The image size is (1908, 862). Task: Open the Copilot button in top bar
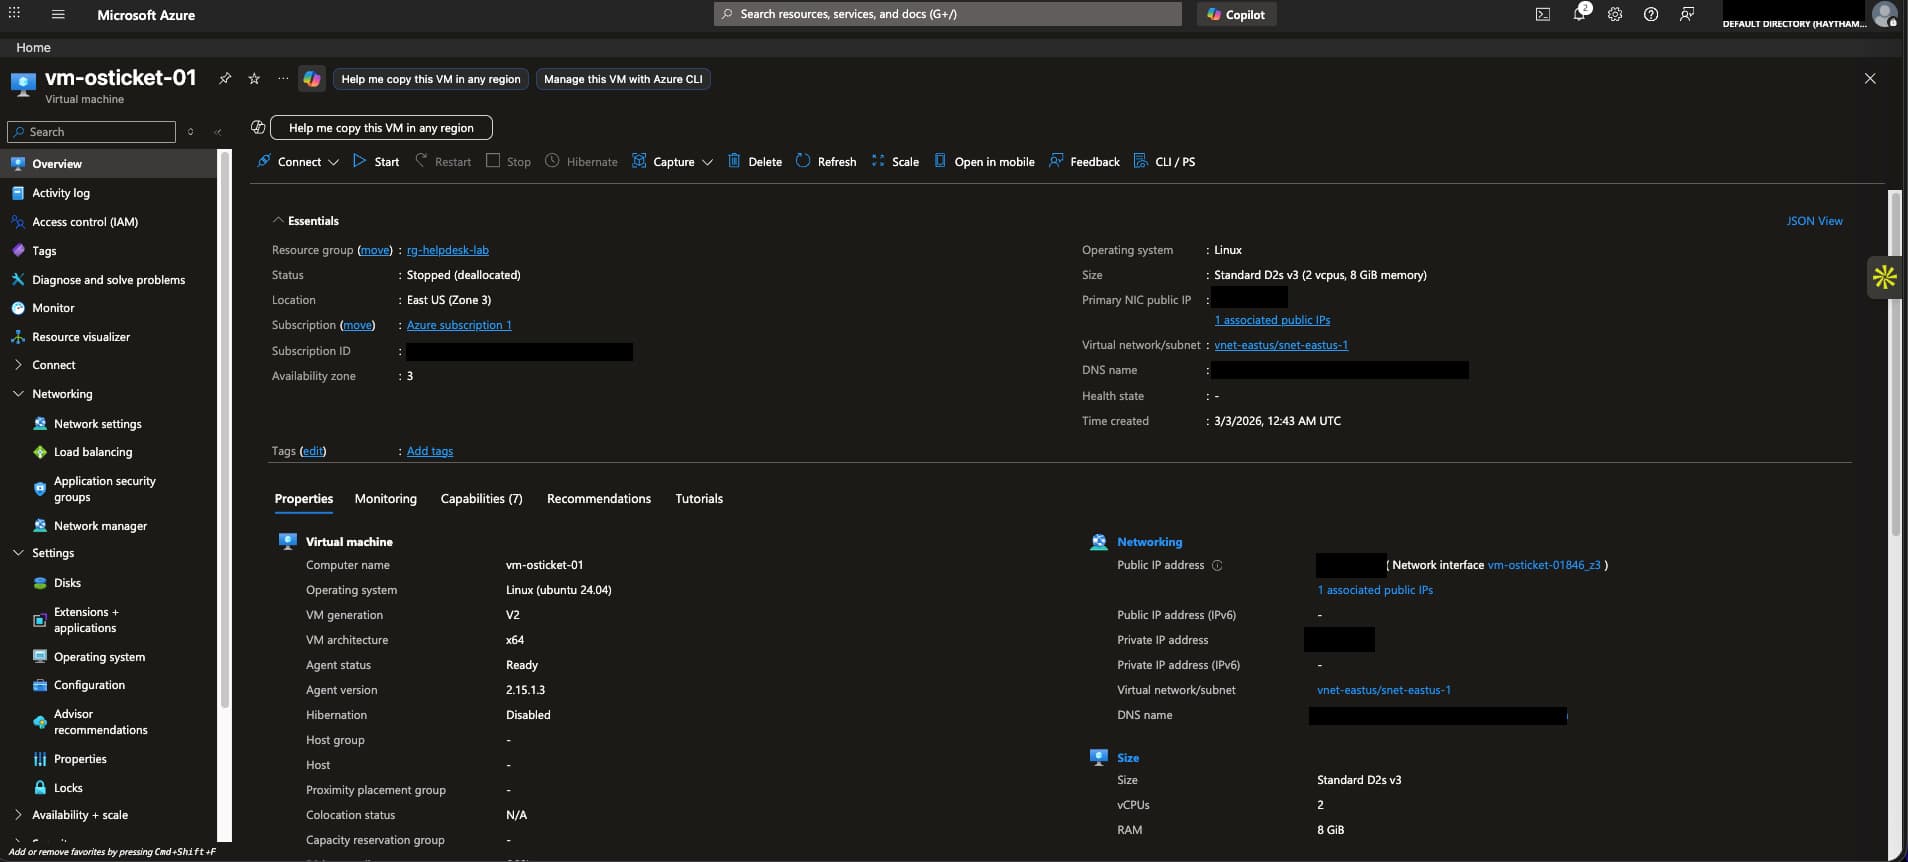[x=1236, y=14]
